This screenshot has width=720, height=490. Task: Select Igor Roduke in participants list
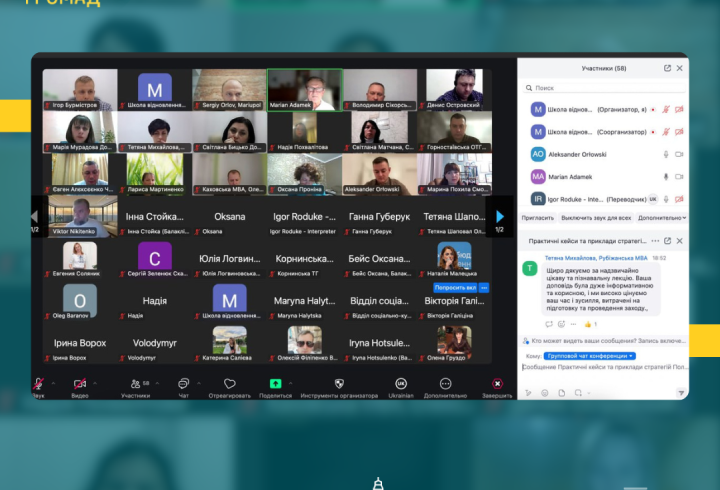(x=604, y=199)
